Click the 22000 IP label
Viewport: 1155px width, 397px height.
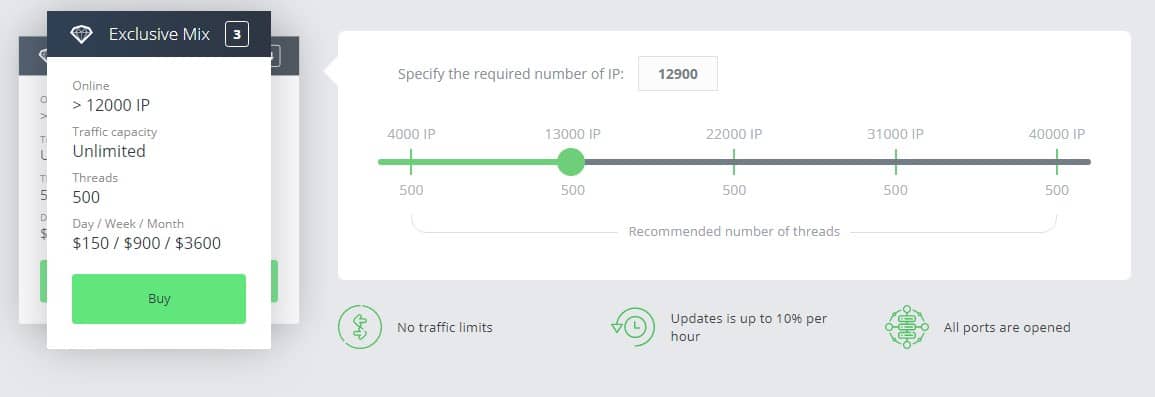click(734, 134)
